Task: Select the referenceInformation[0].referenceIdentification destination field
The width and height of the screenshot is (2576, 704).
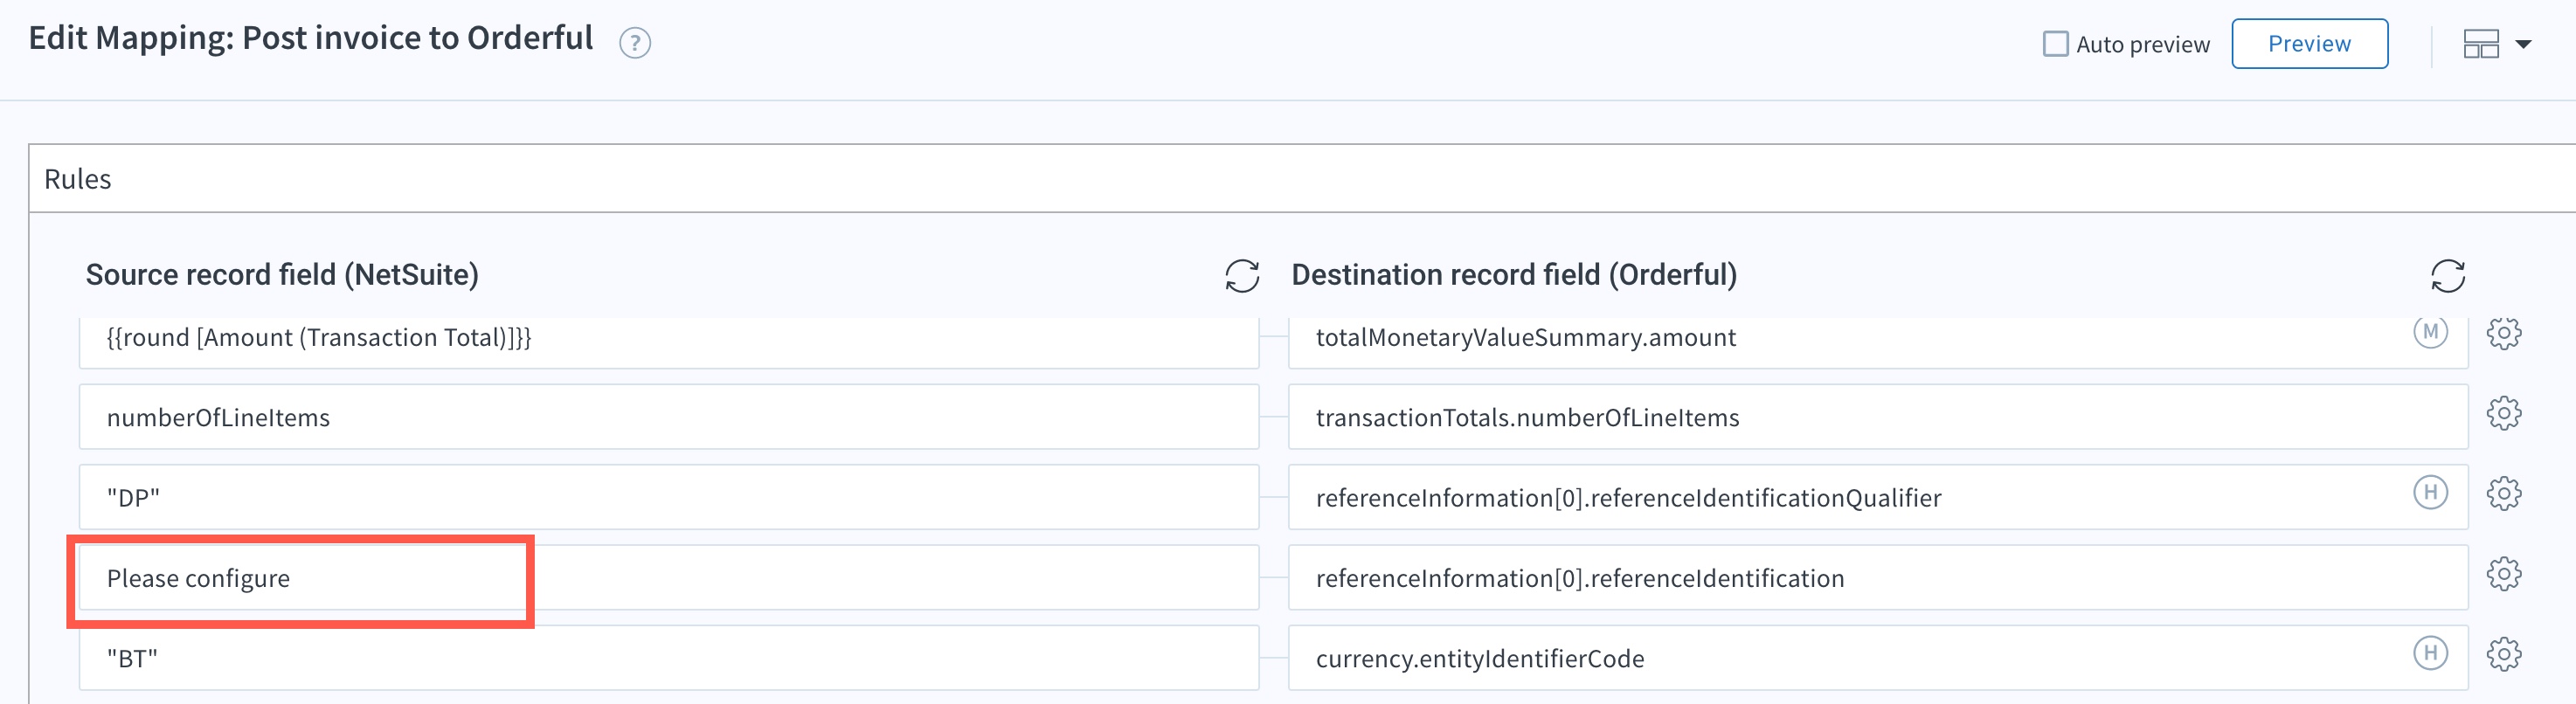Action: pyautogui.click(x=1877, y=578)
